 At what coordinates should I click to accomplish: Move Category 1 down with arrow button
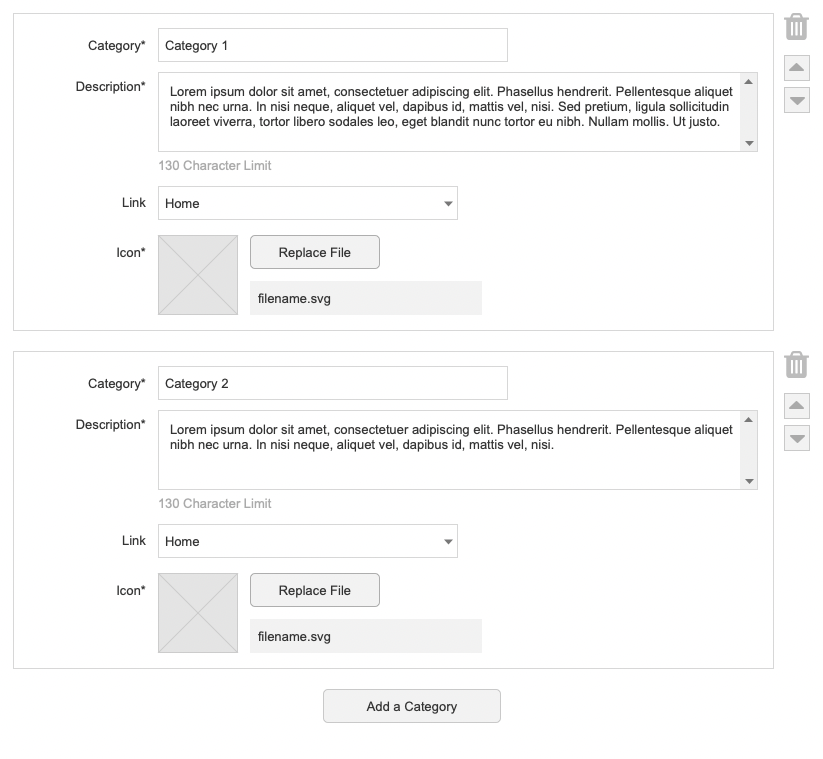tap(796, 100)
